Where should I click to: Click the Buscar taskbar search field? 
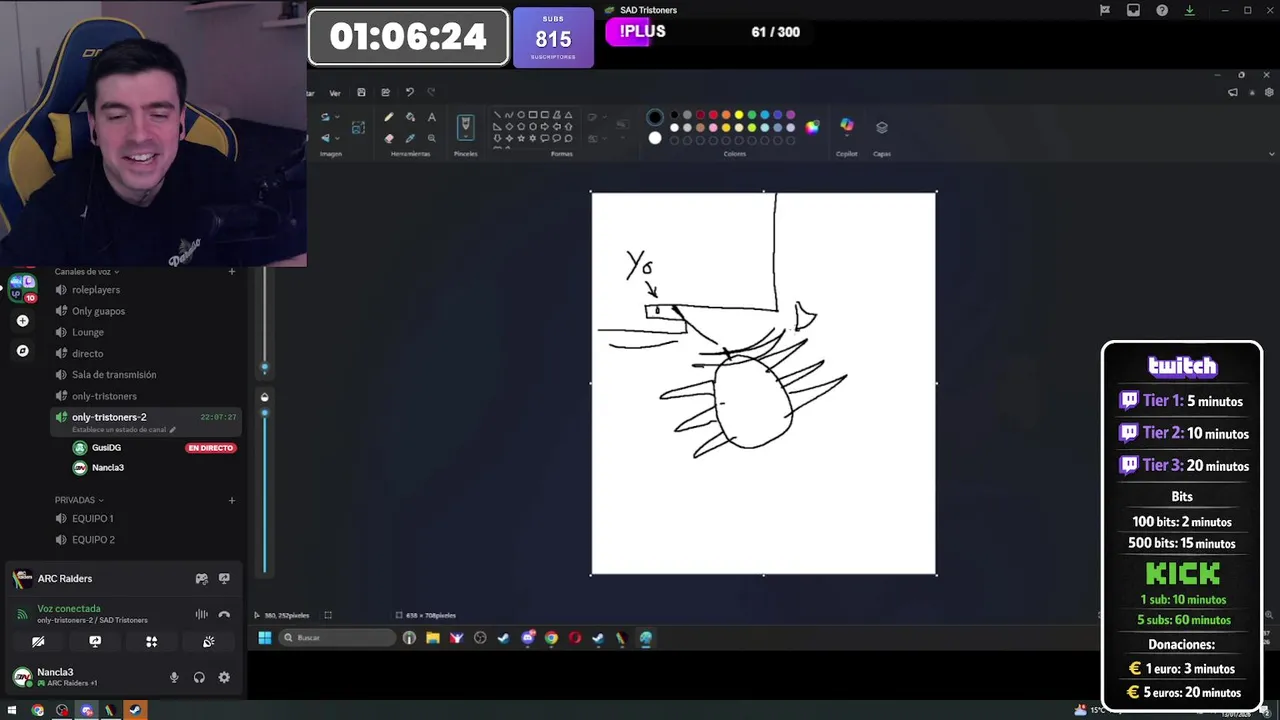tap(337, 638)
